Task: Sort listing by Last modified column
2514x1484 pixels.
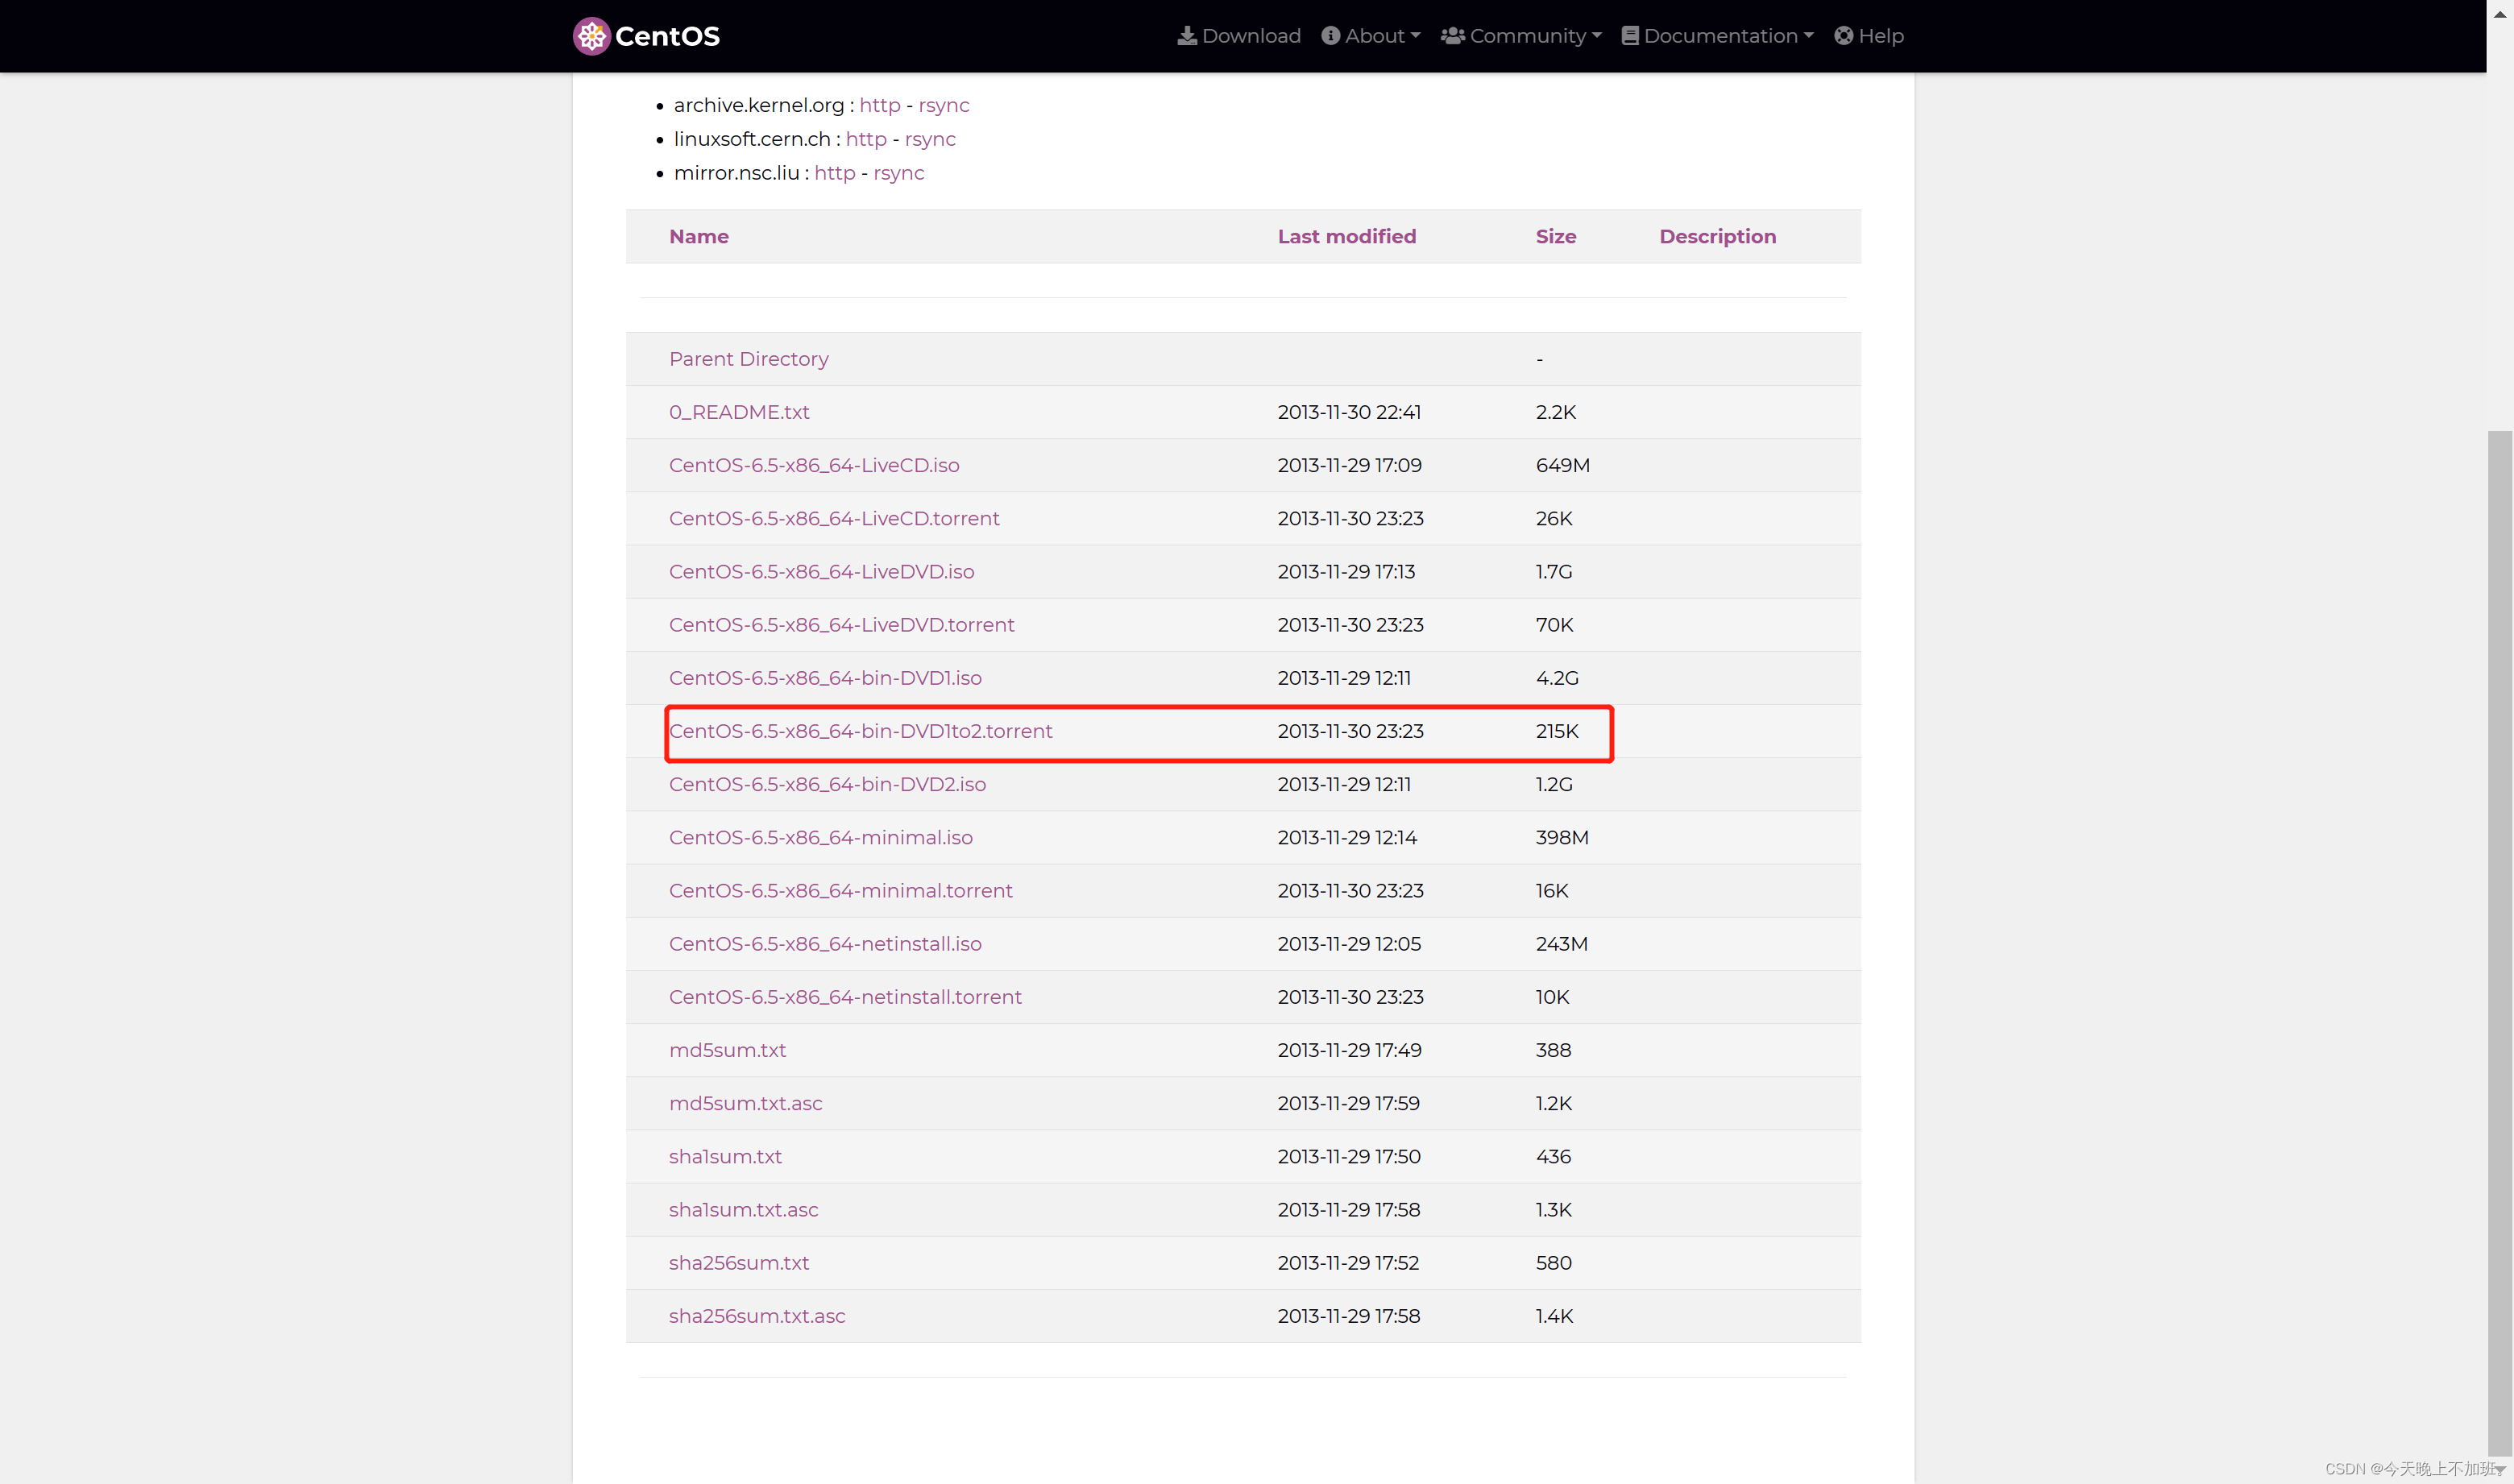Action: [1346, 237]
